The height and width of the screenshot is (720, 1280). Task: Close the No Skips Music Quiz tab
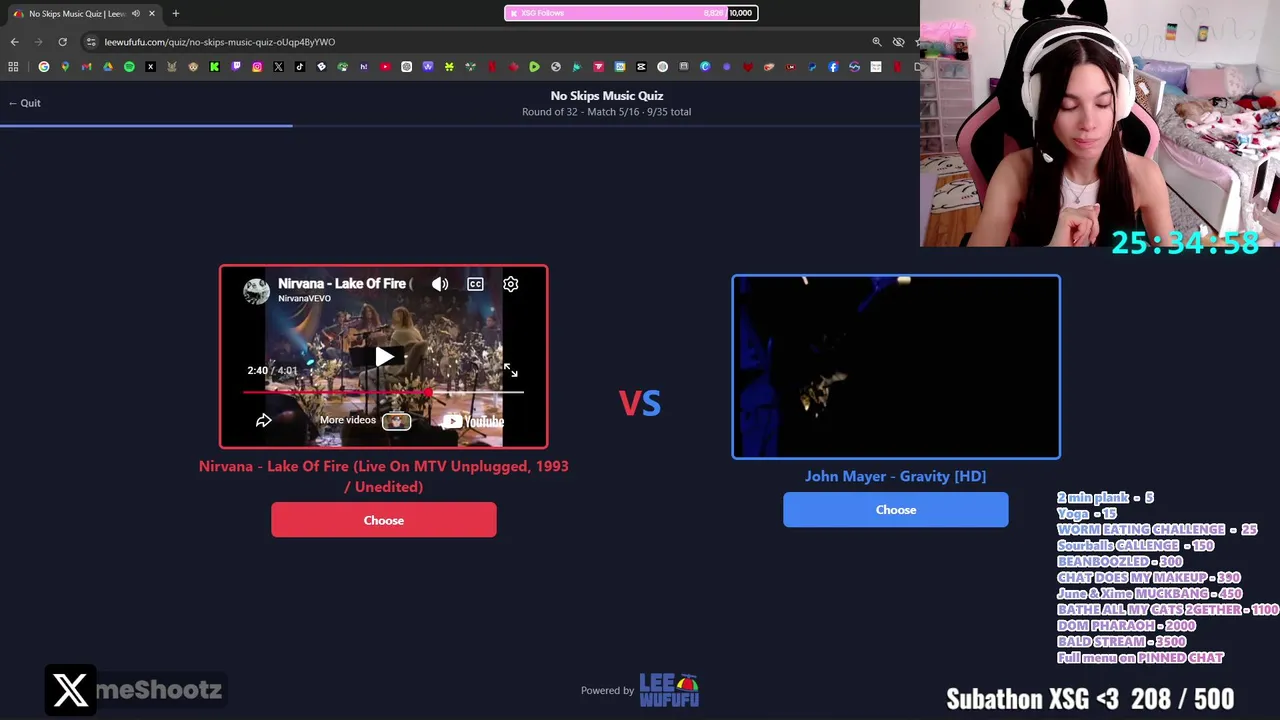point(152,13)
